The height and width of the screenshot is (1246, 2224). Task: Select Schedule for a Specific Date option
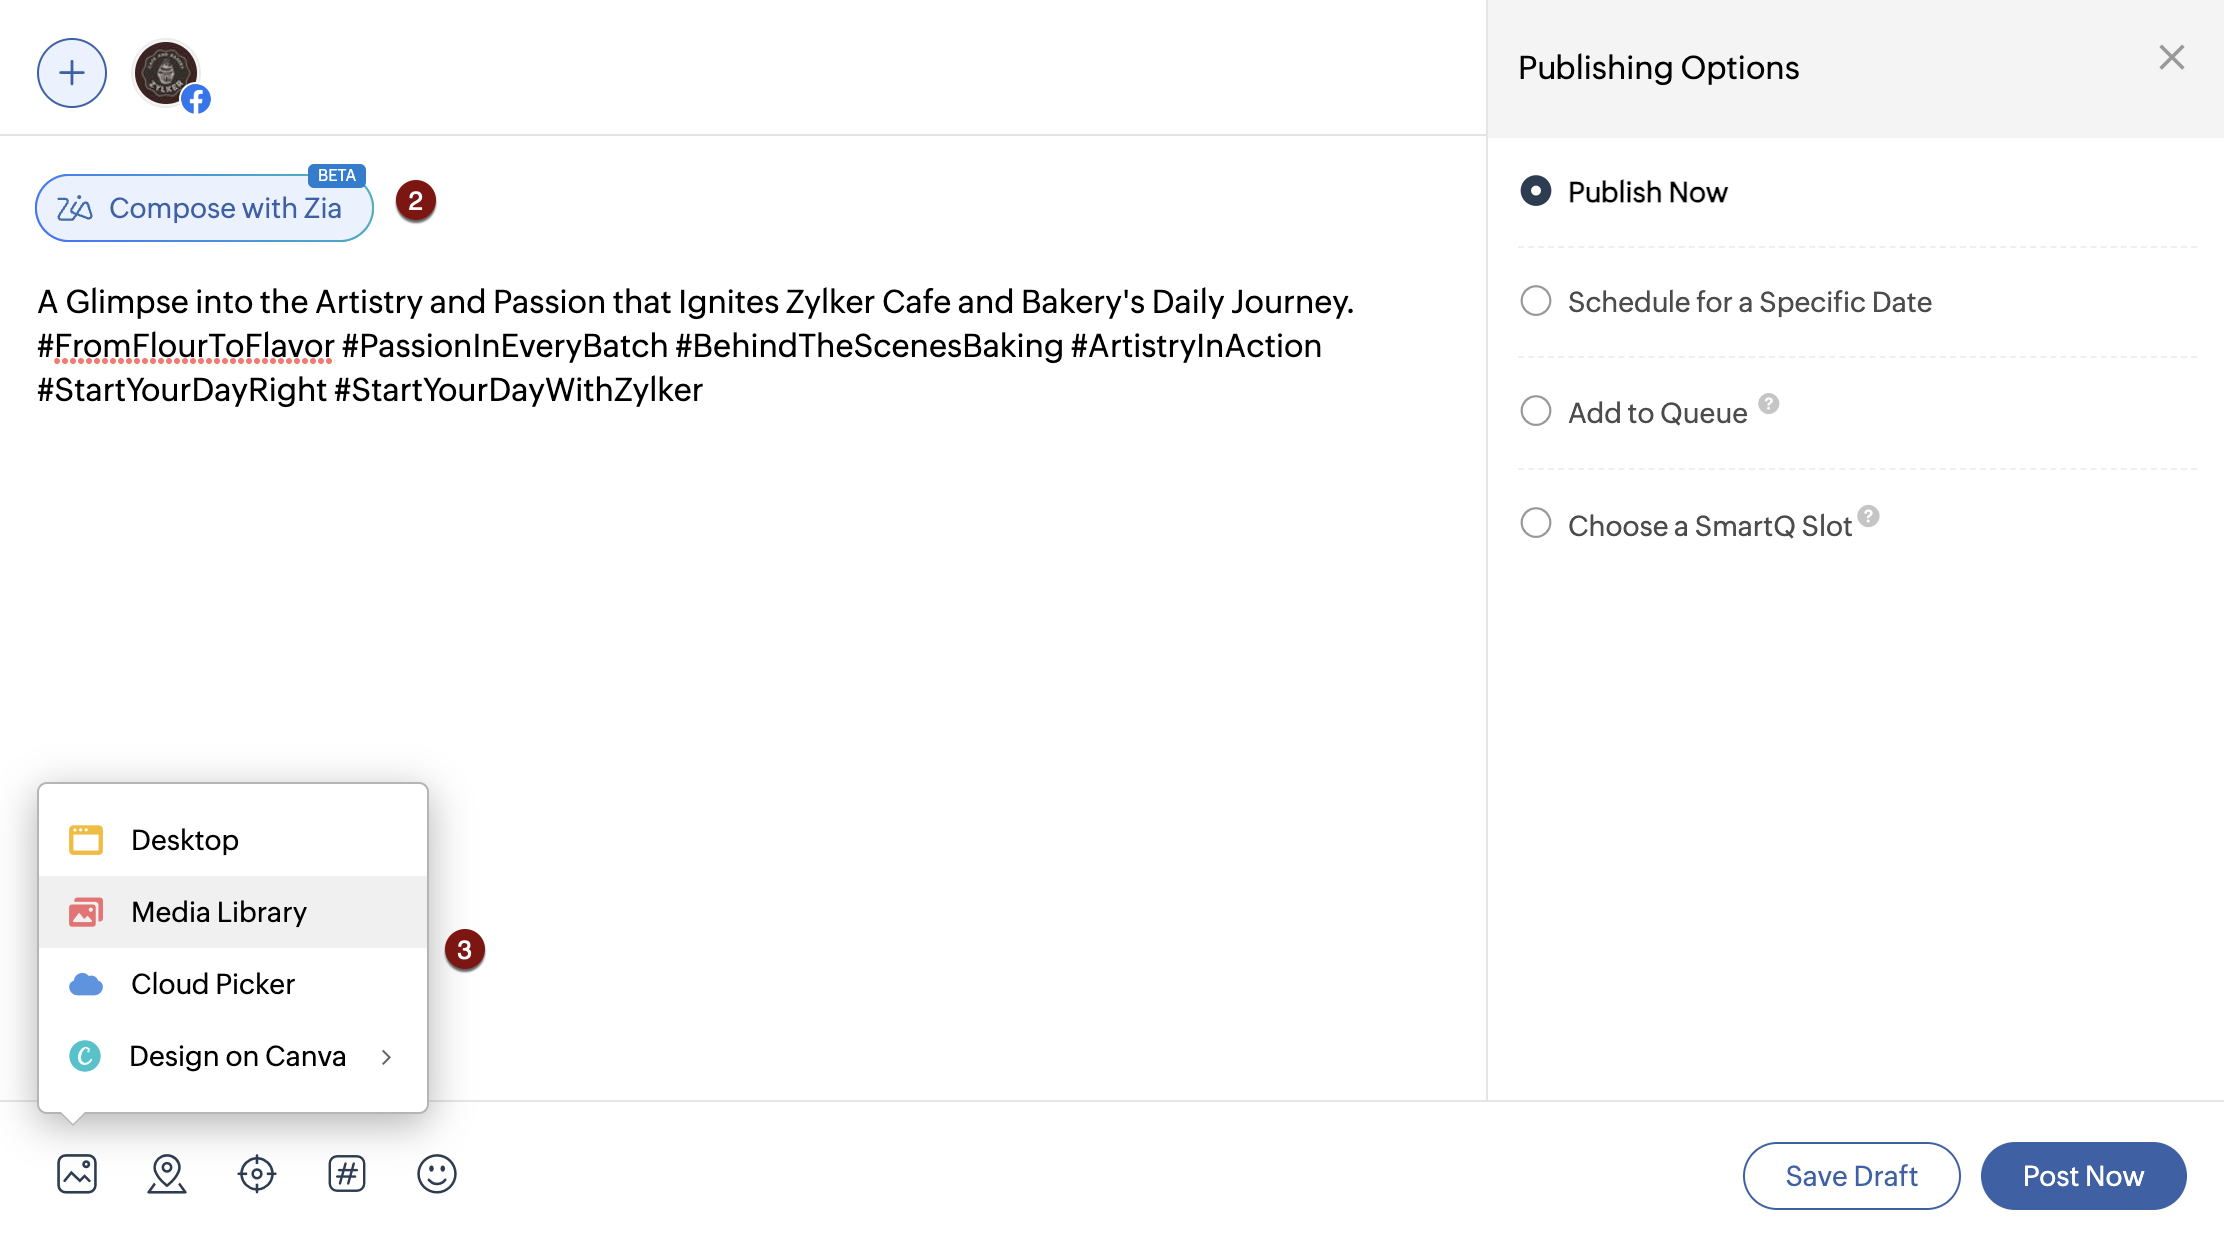click(x=1536, y=301)
